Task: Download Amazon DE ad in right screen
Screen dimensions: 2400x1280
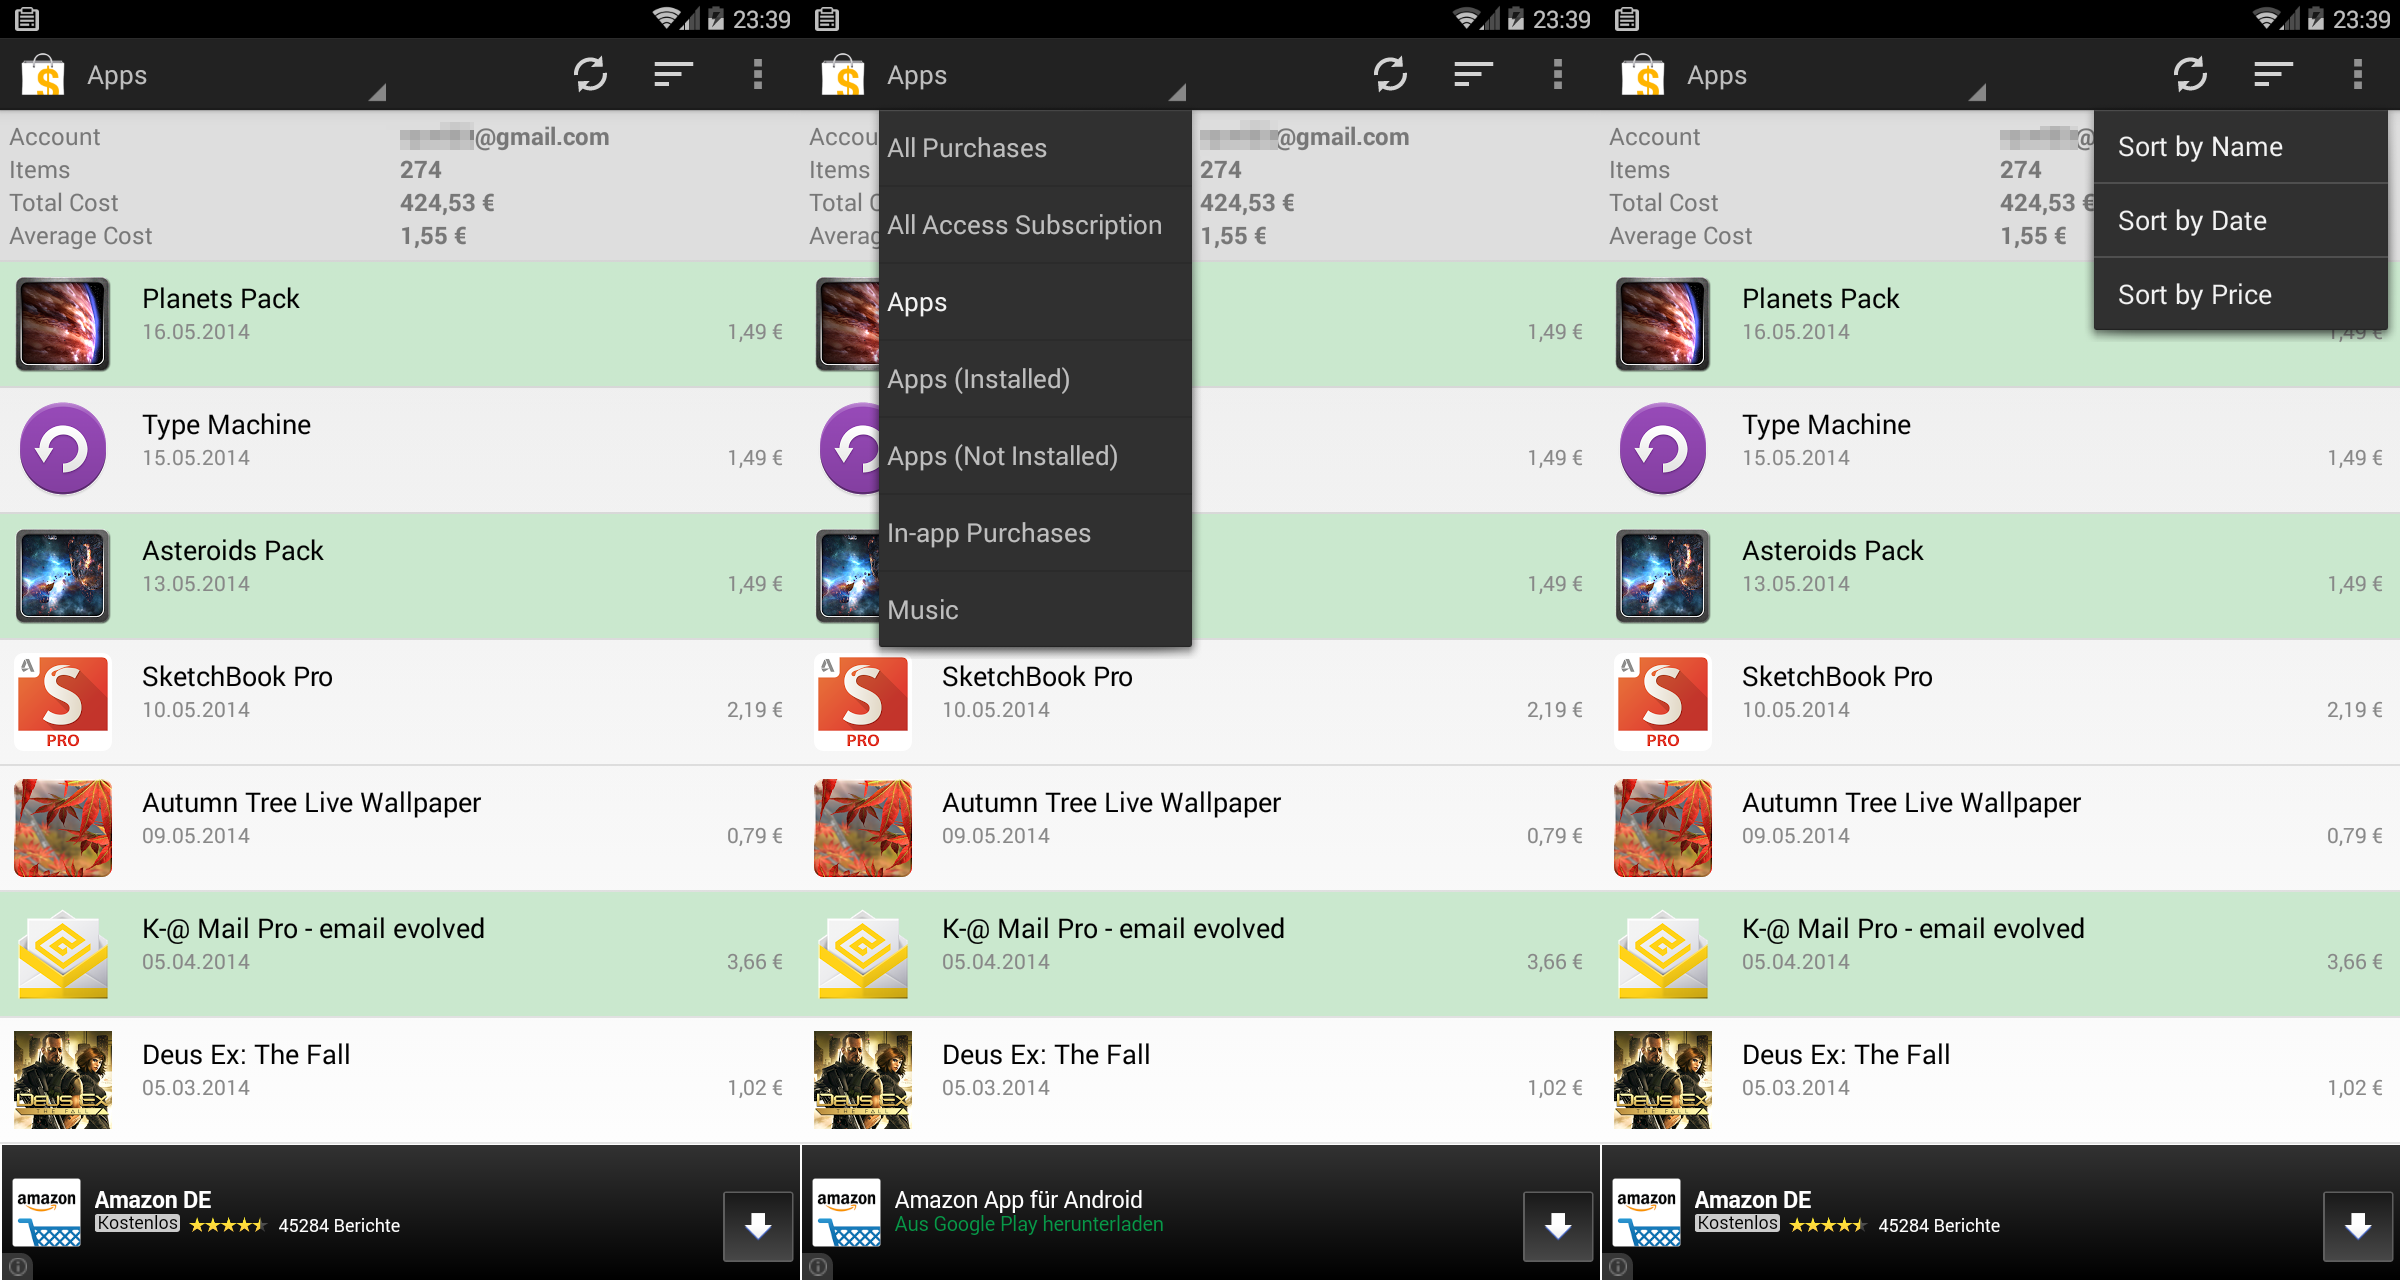Action: click(2358, 1226)
